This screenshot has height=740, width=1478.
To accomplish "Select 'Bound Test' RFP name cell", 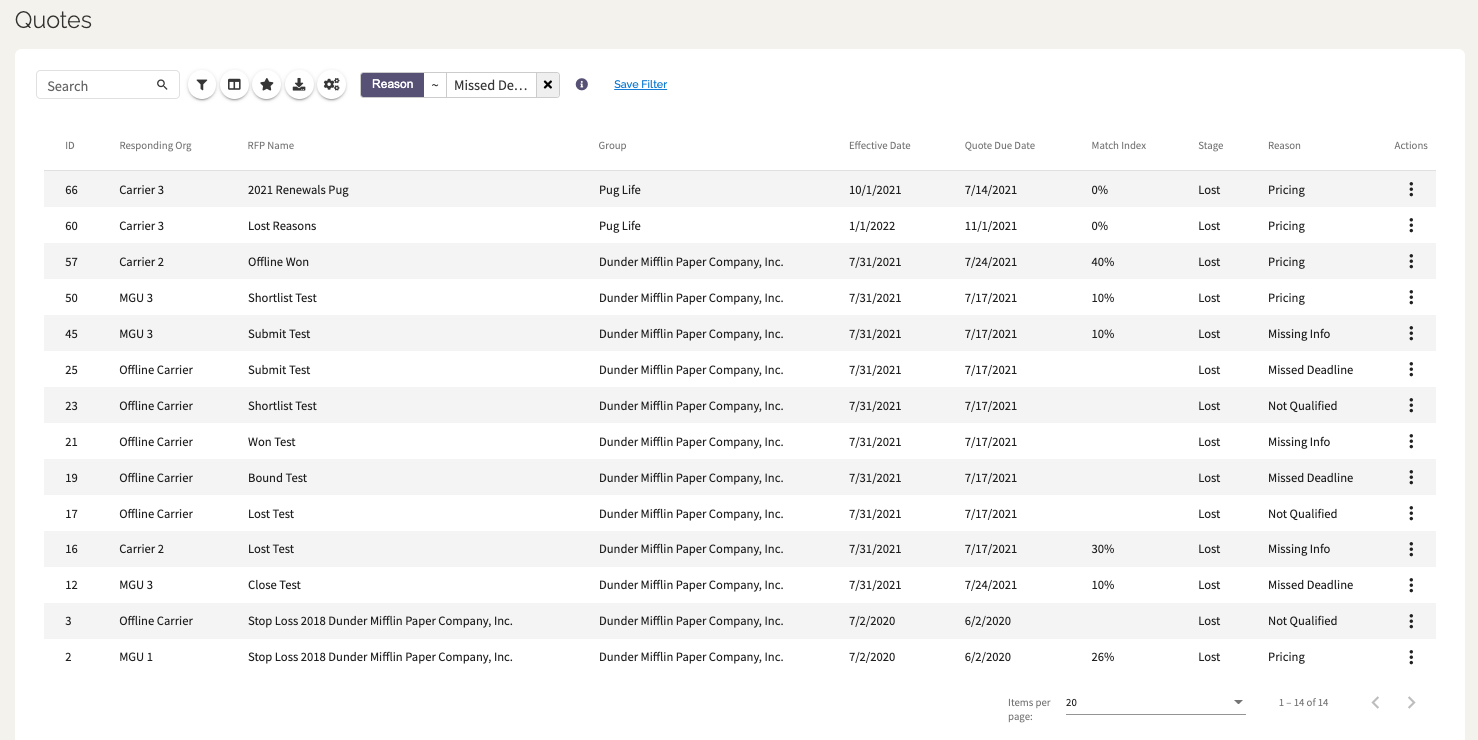I will click(x=278, y=478).
